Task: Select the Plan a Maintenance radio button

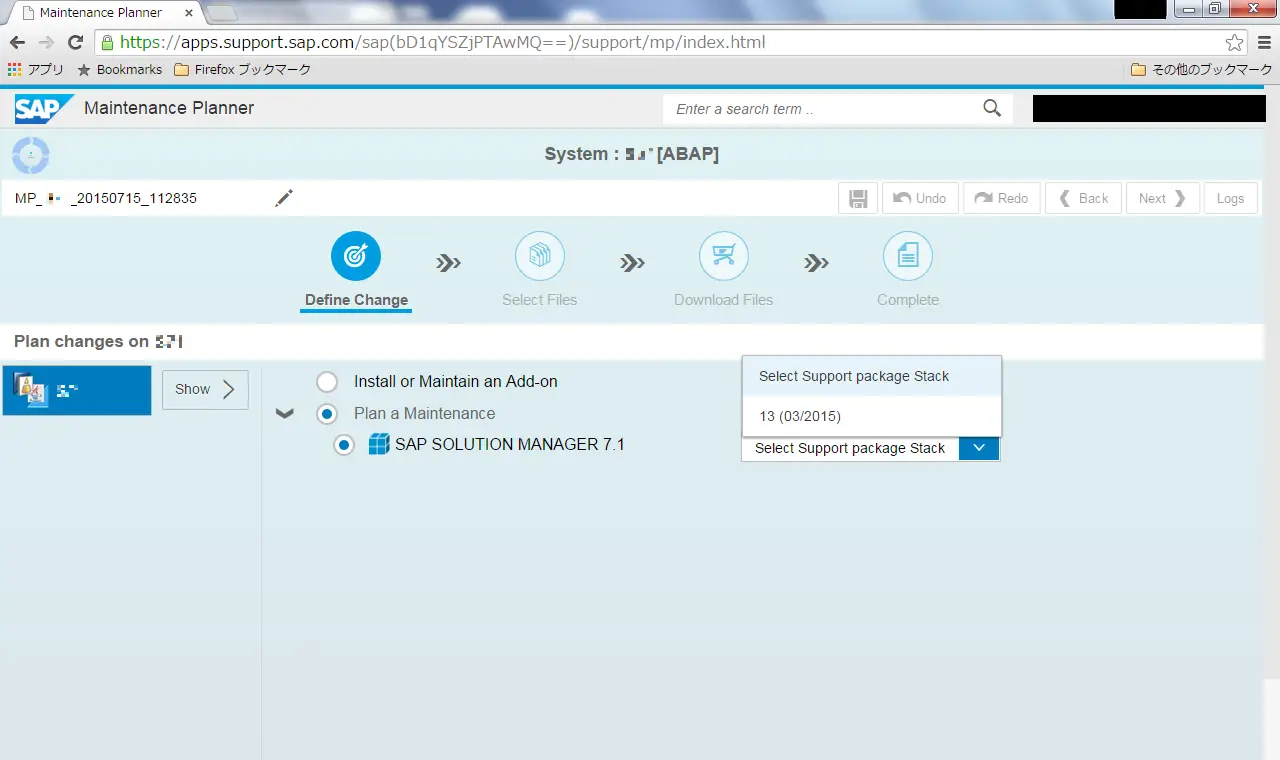Action: coord(327,414)
